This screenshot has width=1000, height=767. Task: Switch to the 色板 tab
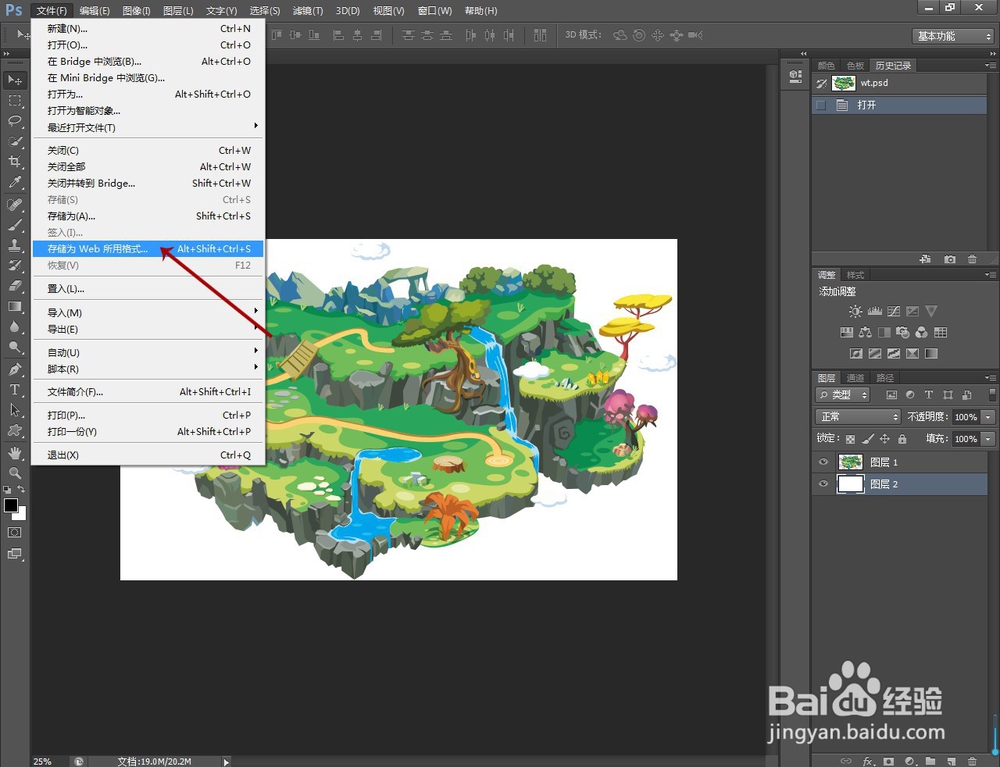[855, 66]
